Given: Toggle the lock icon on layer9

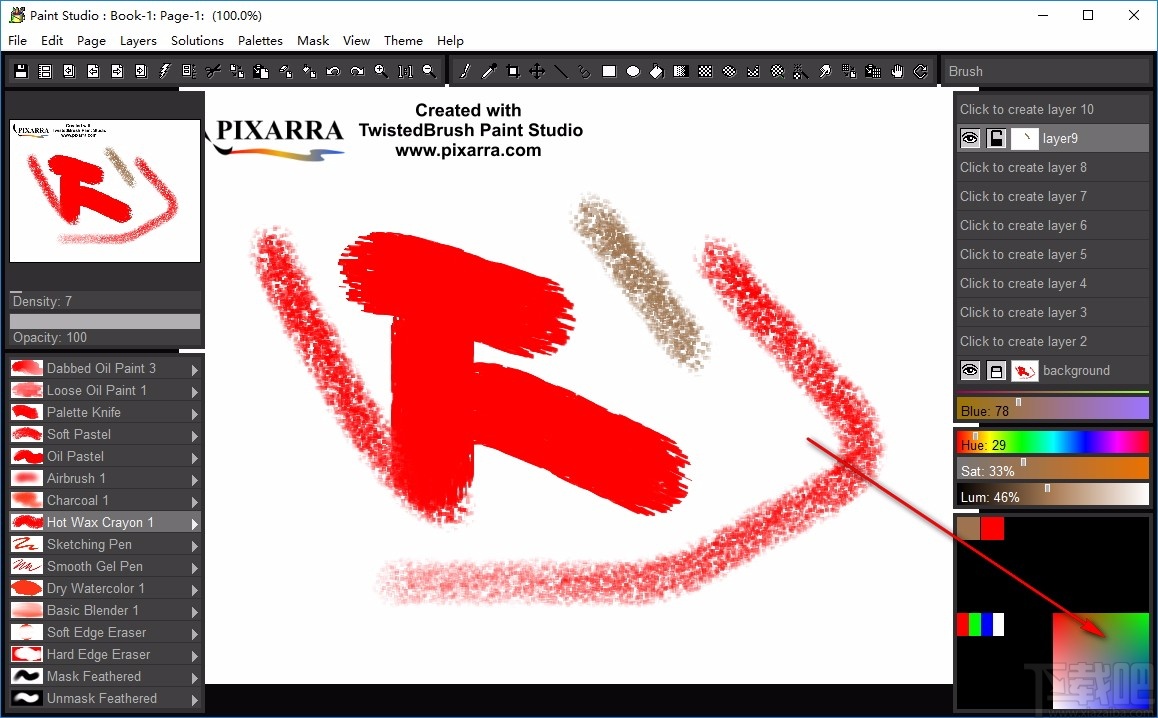Looking at the screenshot, I should pos(996,138).
